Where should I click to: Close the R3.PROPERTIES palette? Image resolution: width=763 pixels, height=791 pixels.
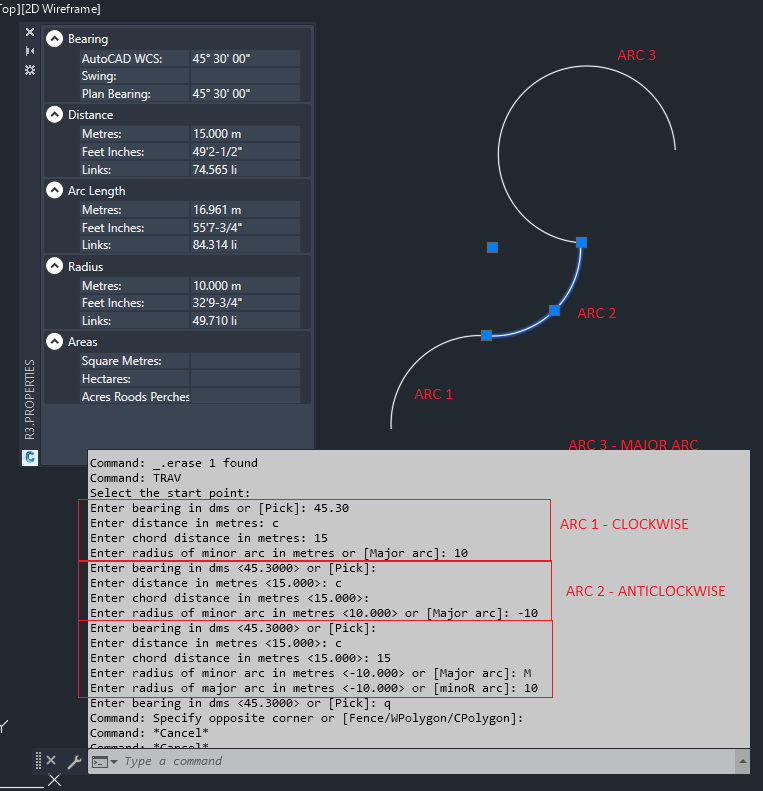[x=30, y=32]
